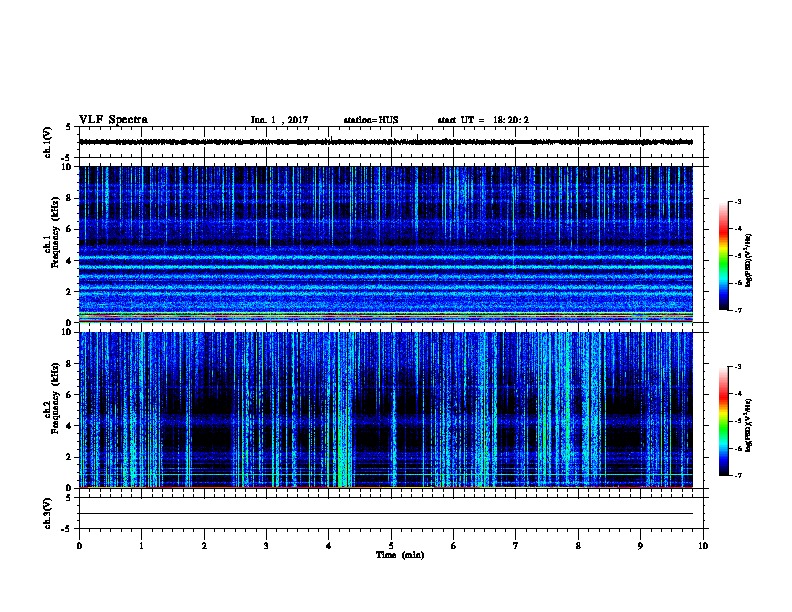Click the ch.1 PSD color bar

(x=724, y=256)
